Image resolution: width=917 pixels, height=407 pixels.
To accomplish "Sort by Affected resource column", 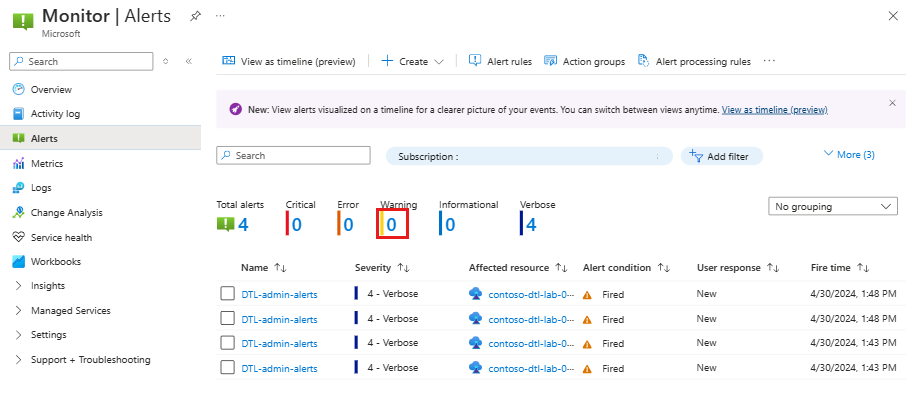I will coord(518,268).
